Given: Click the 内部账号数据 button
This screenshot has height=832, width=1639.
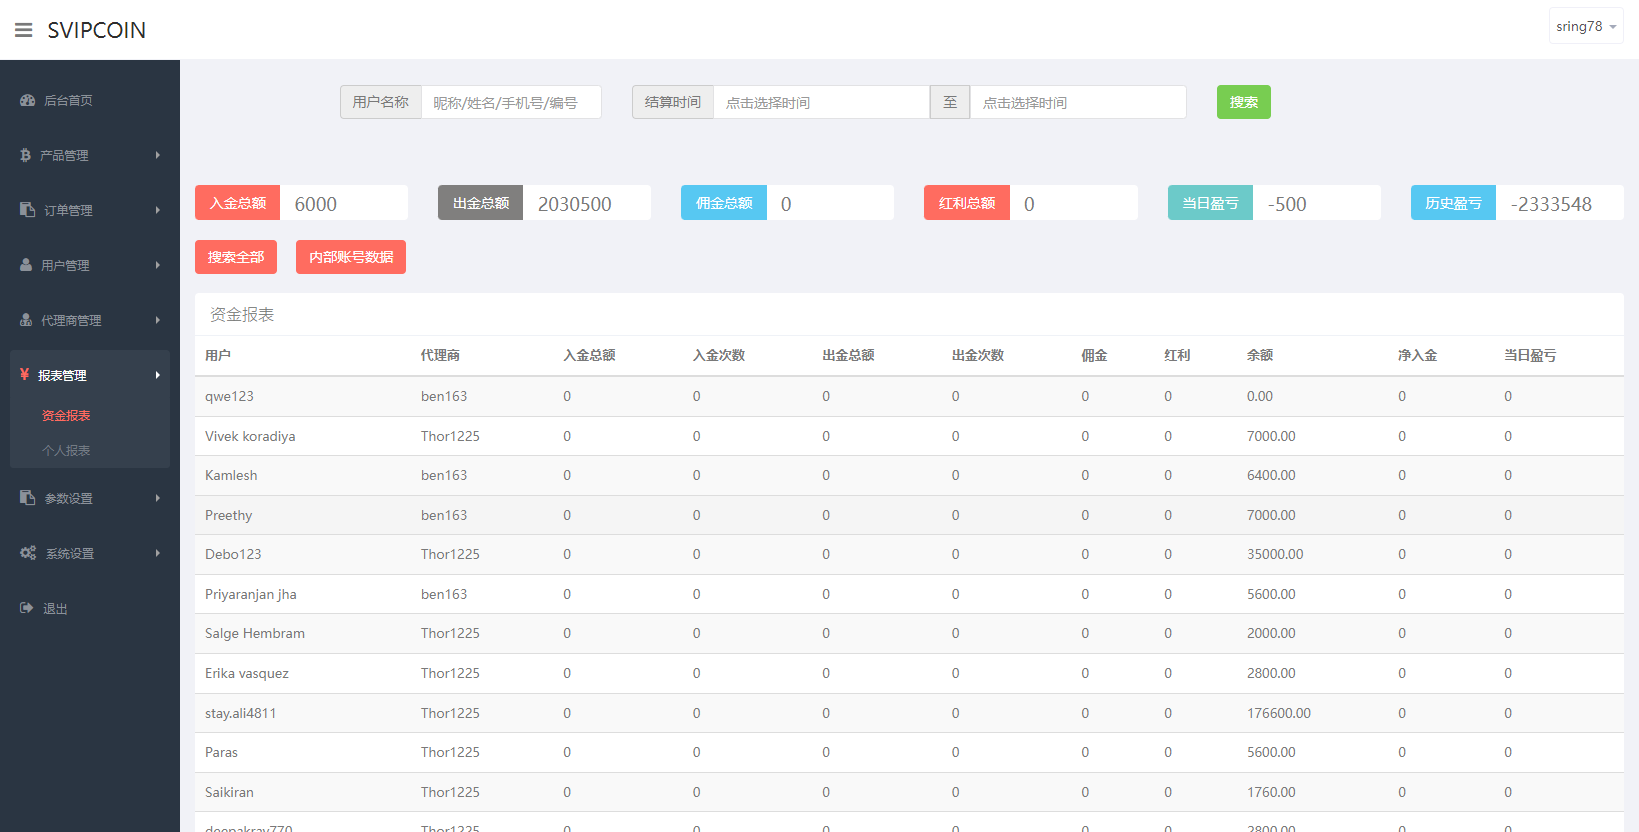Looking at the screenshot, I should (x=351, y=257).
